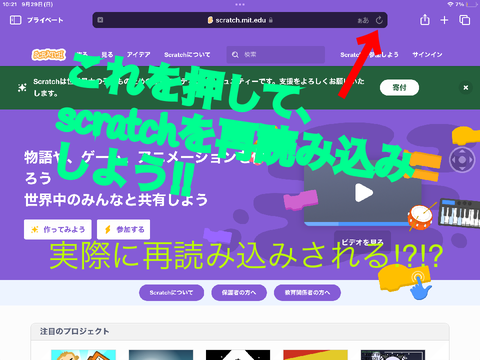Select the 世界中のみんなと共有しよう text
This screenshot has width=480, height=360.
pos(116,200)
